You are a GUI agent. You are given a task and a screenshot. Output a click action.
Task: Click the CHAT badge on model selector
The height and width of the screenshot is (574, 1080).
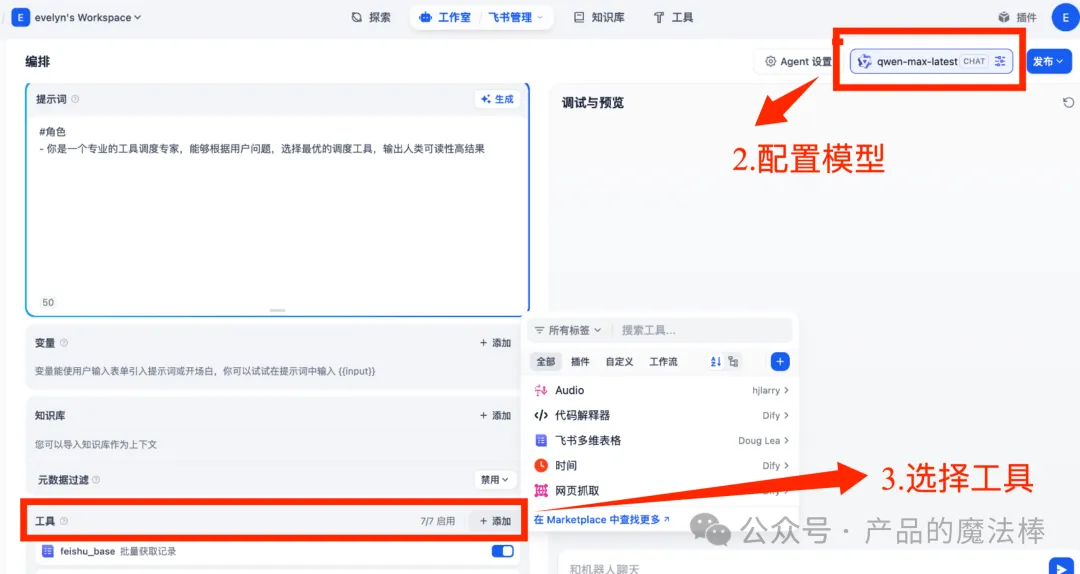(974, 61)
